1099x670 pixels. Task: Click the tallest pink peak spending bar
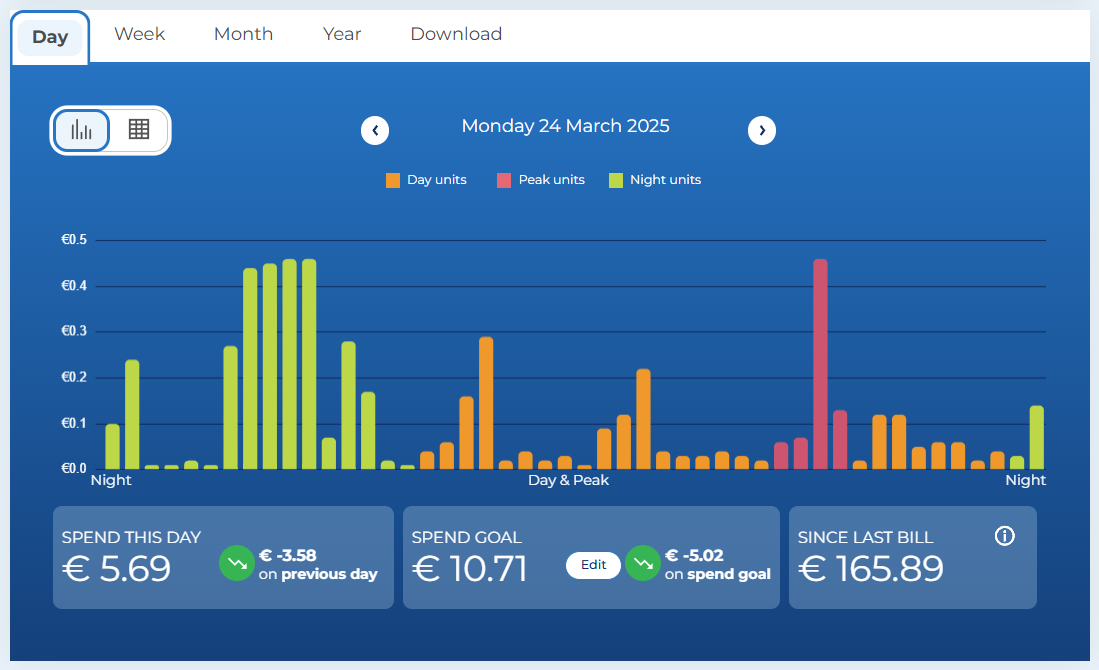(x=818, y=360)
